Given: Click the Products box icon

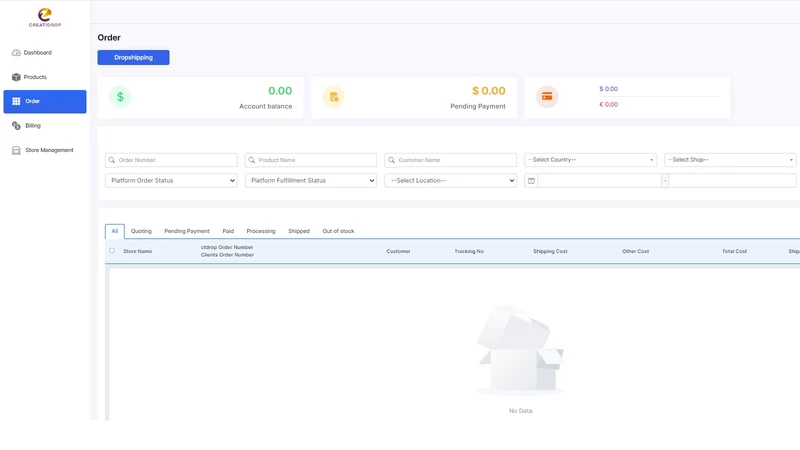Looking at the screenshot, I should [16, 77].
